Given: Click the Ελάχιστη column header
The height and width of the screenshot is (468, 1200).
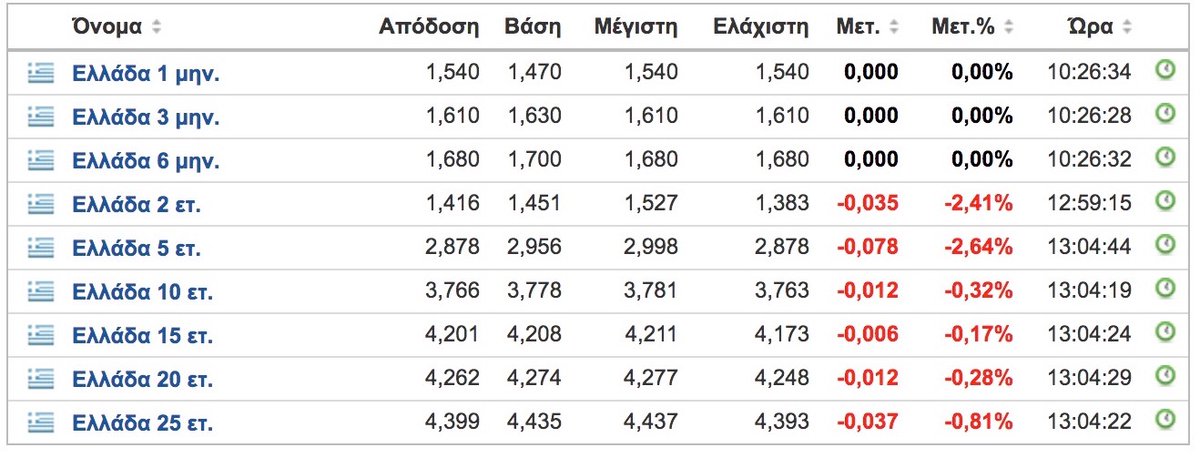Looking at the screenshot, I should 760,27.
